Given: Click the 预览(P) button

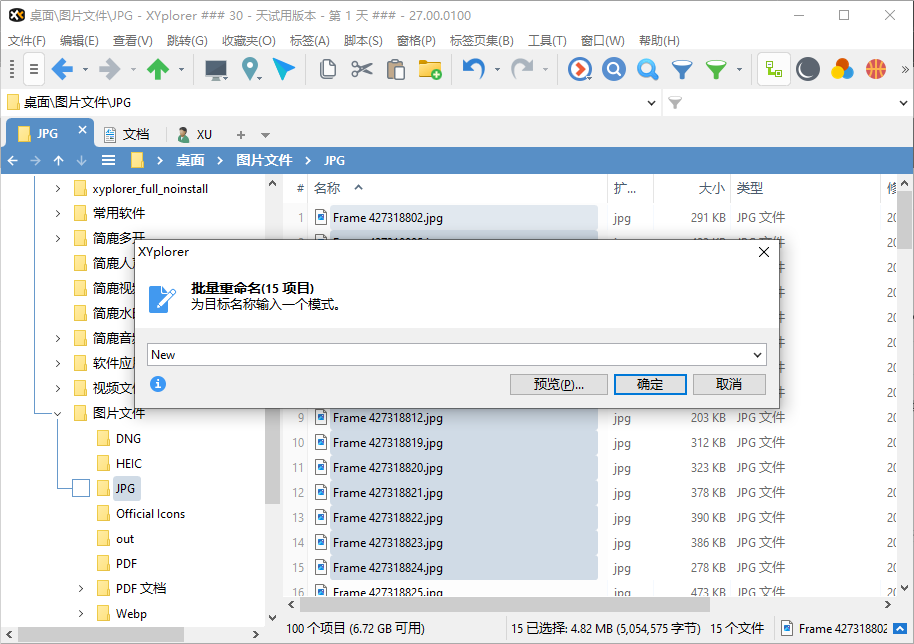Looking at the screenshot, I should [x=558, y=384].
